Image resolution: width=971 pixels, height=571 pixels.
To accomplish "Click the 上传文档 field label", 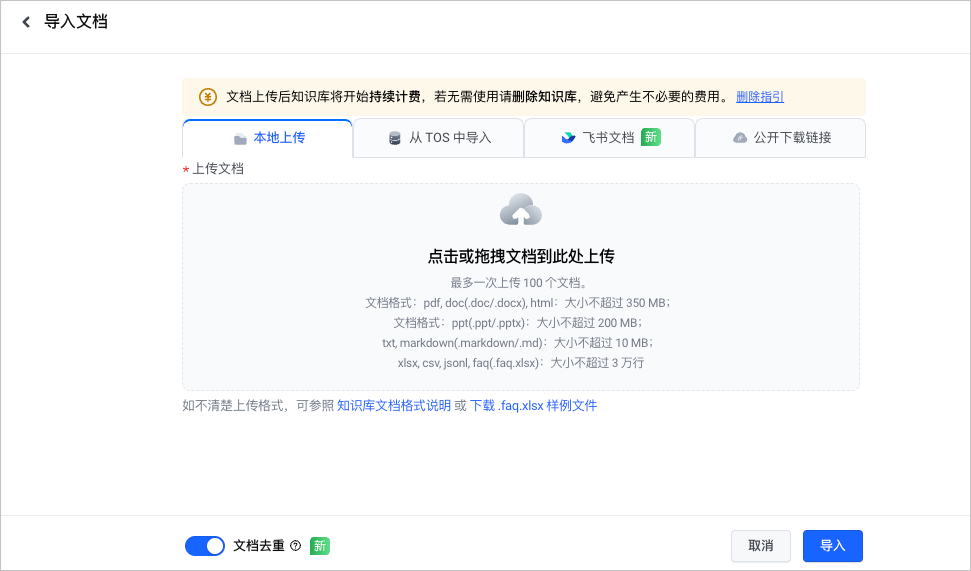I will tap(218, 168).
